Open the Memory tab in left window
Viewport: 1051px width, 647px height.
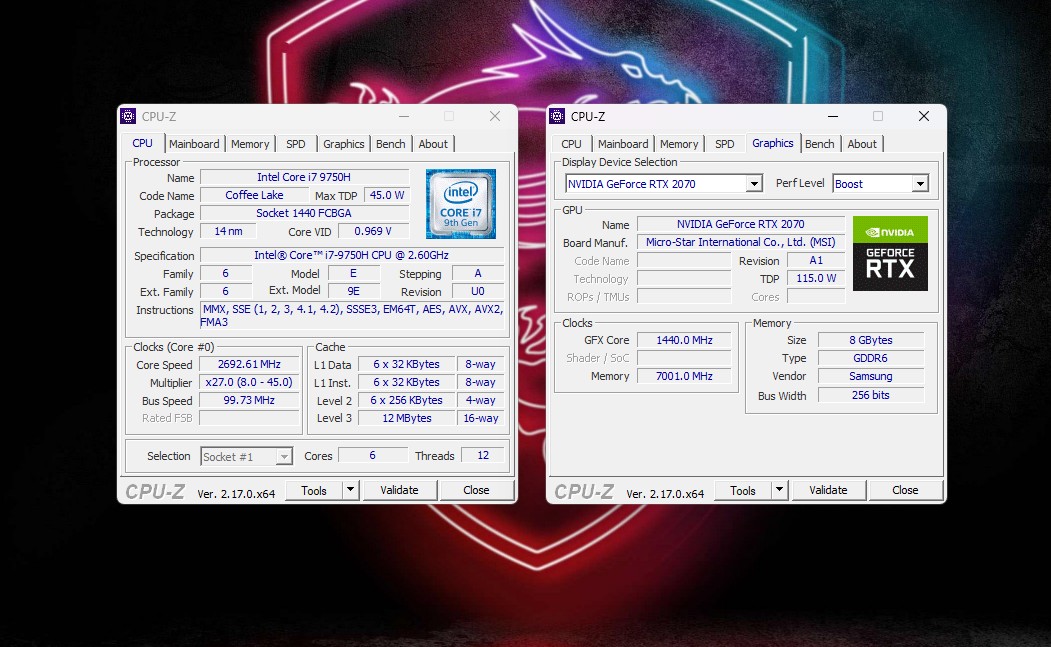tap(250, 144)
